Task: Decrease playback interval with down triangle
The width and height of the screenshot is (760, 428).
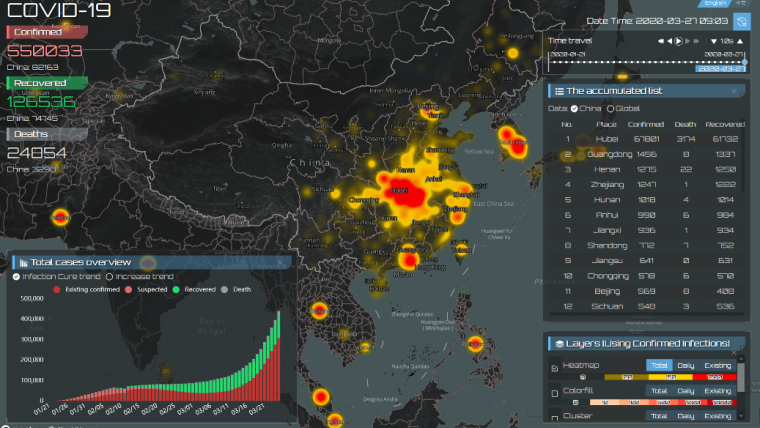Action: click(x=713, y=41)
